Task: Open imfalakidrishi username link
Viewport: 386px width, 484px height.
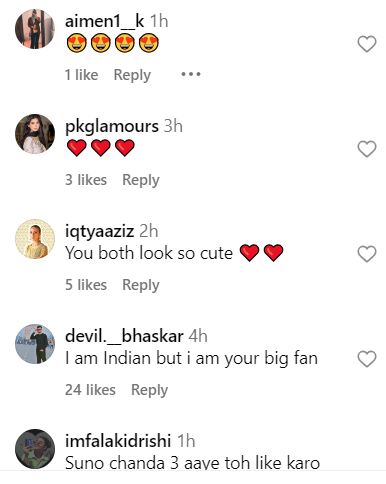Action: point(118,441)
